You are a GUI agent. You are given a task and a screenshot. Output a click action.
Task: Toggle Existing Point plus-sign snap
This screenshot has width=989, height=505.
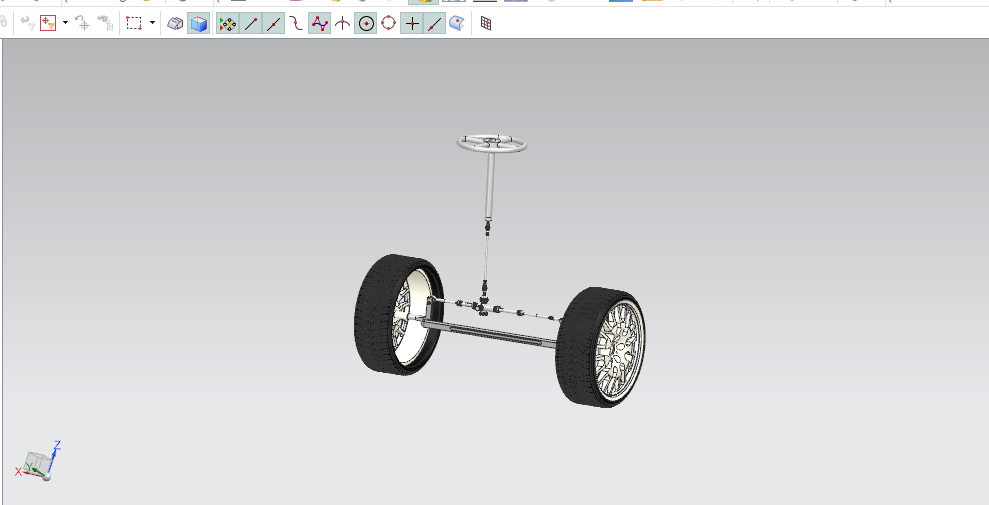coord(412,24)
